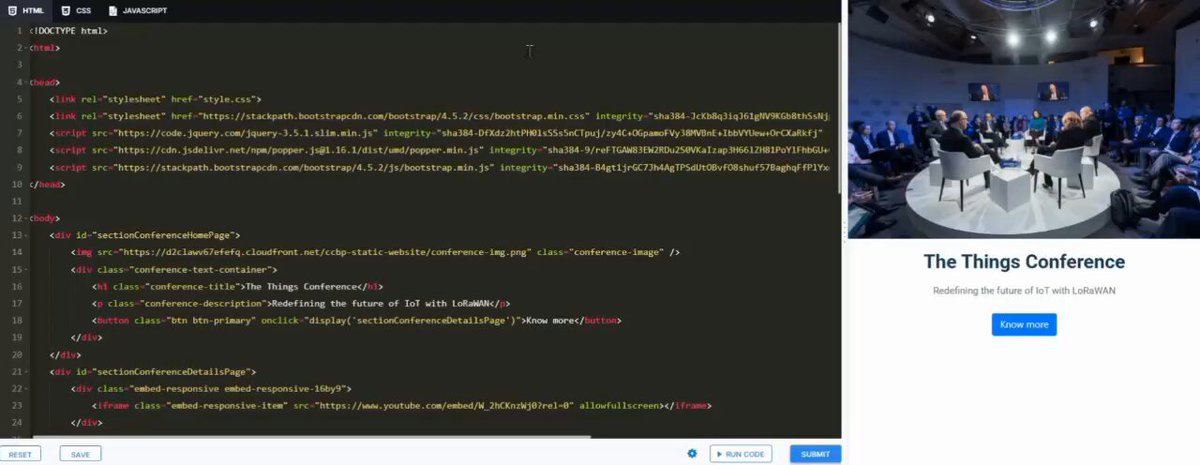The image size is (1200, 465).
Task: Click the SAVE button
Action: [x=80, y=454]
